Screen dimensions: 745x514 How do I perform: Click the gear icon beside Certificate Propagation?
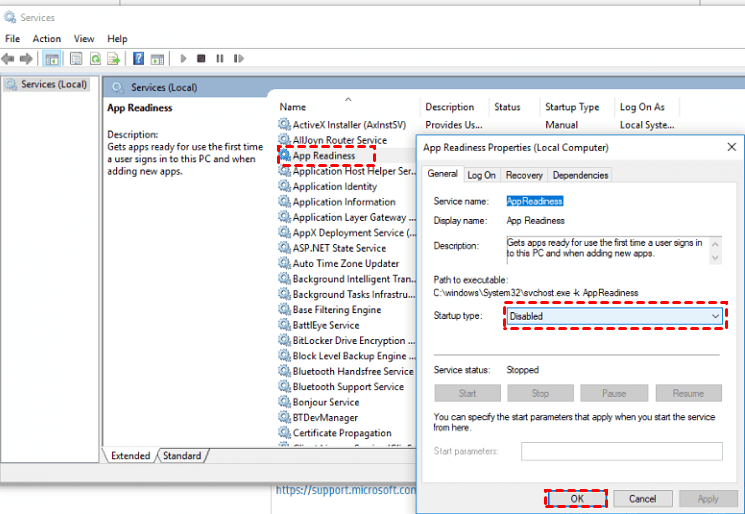point(284,433)
